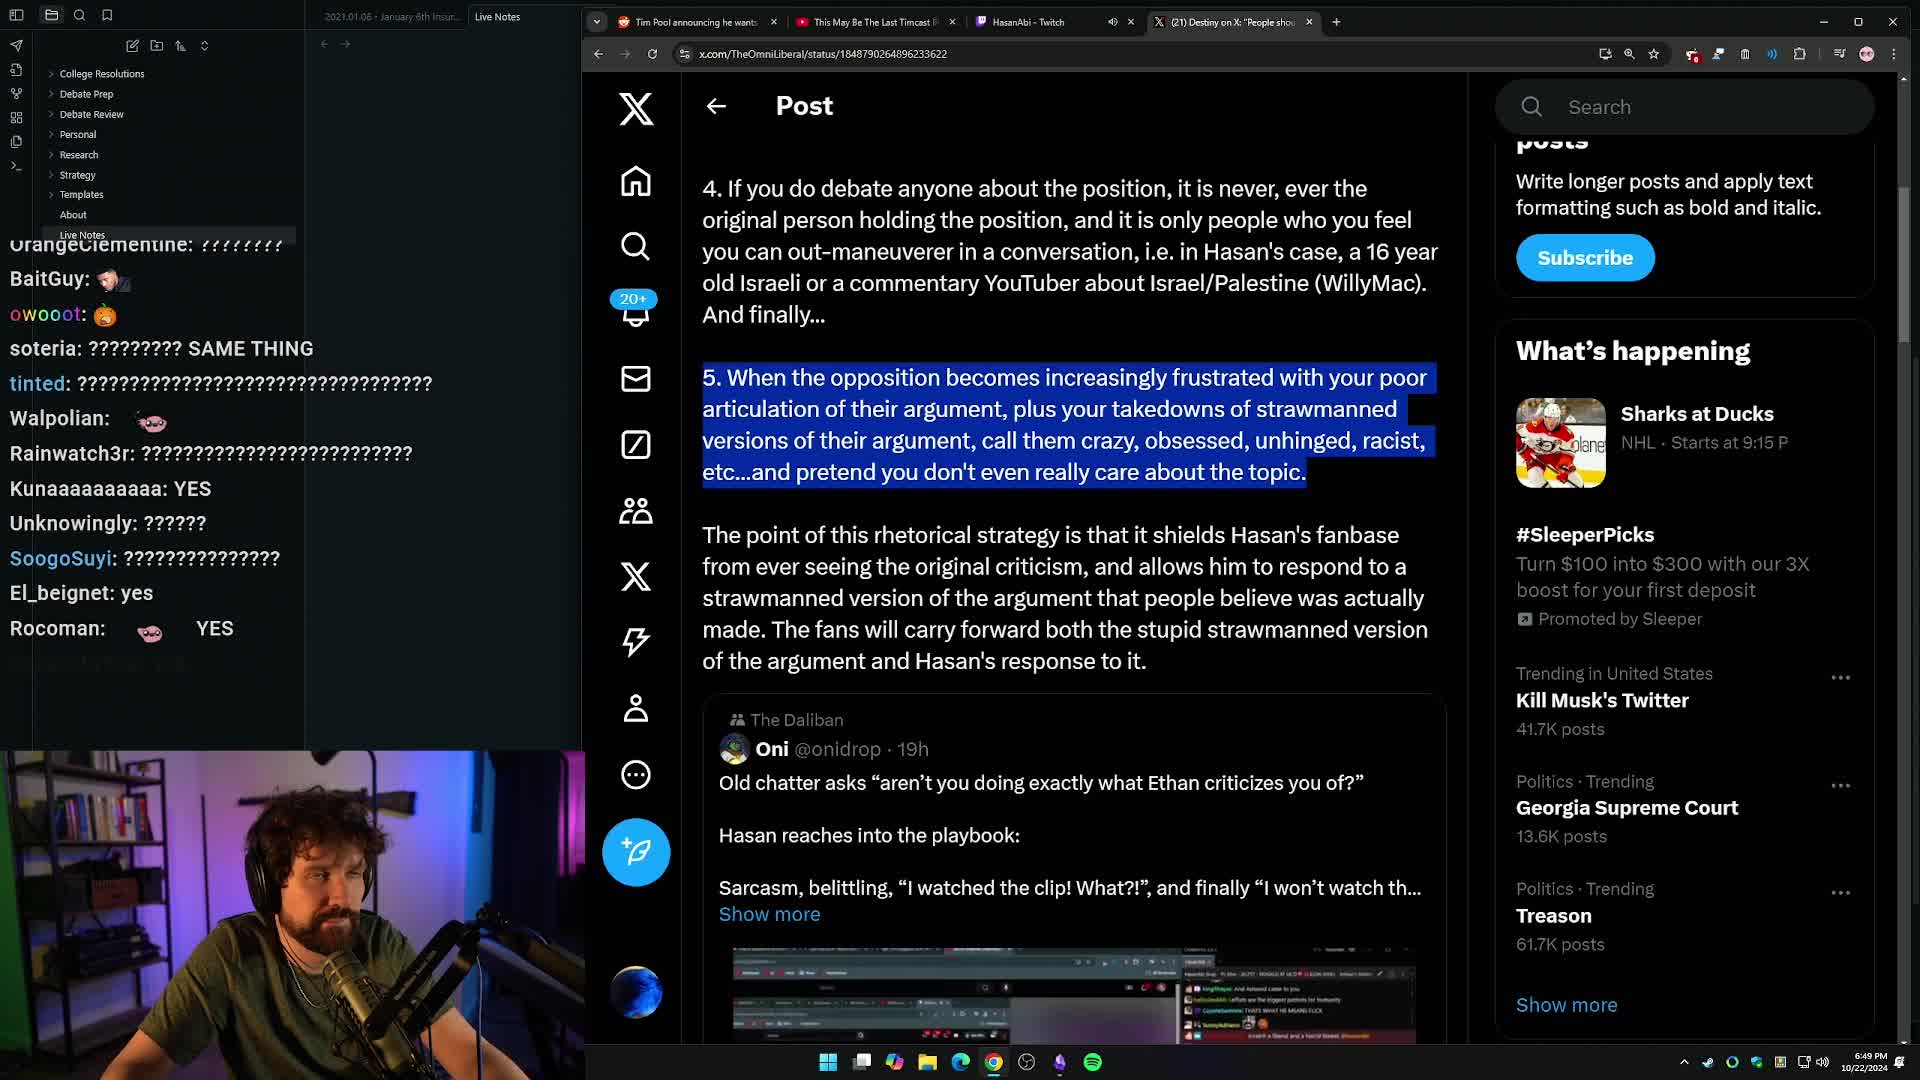Expand Debate Prep folder

tap(86, 94)
